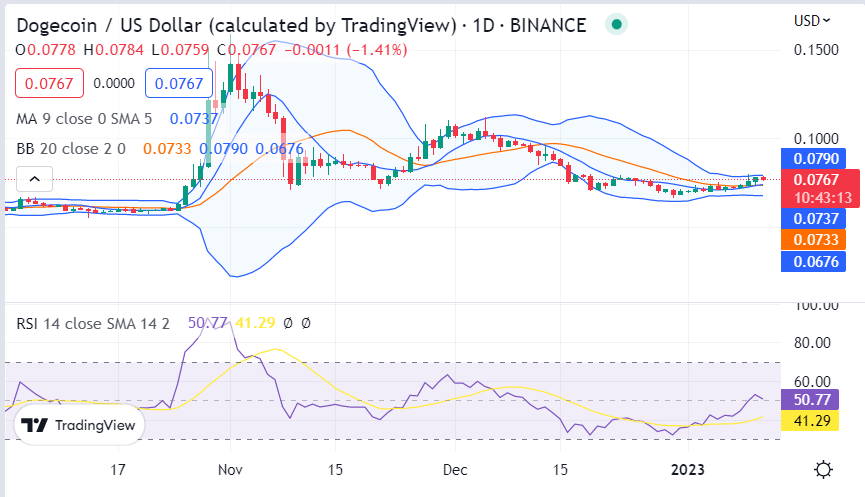
Task: Click the yellow 41.29 RSI MA label
Action: [810, 421]
